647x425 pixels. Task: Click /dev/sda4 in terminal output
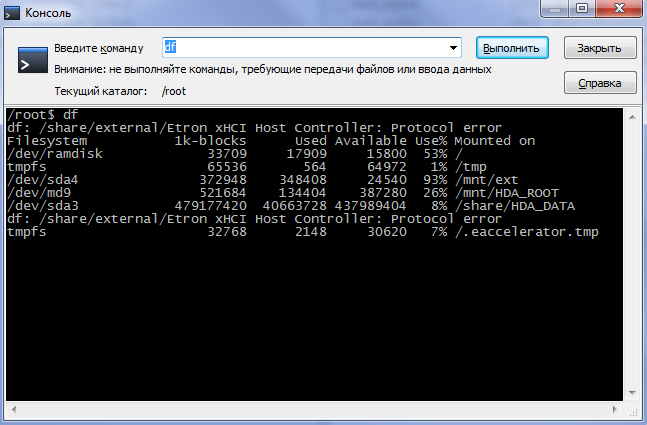[x=43, y=180]
